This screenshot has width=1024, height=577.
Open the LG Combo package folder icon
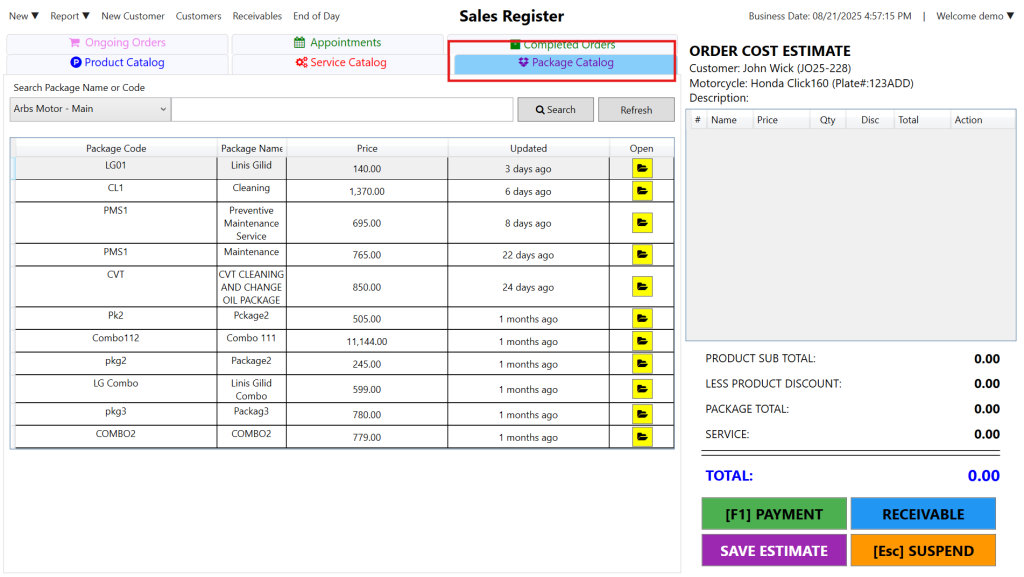click(x=642, y=389)
